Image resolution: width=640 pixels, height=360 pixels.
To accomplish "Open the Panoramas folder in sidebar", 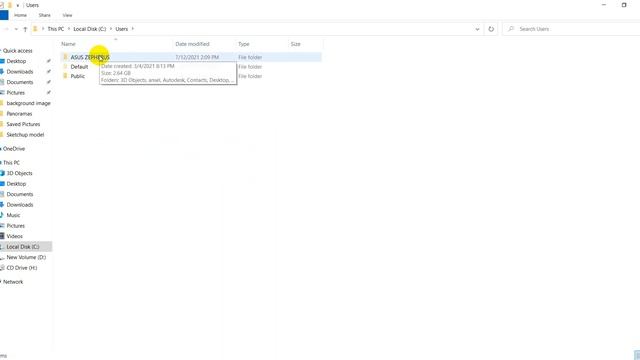I will [19, 113].
